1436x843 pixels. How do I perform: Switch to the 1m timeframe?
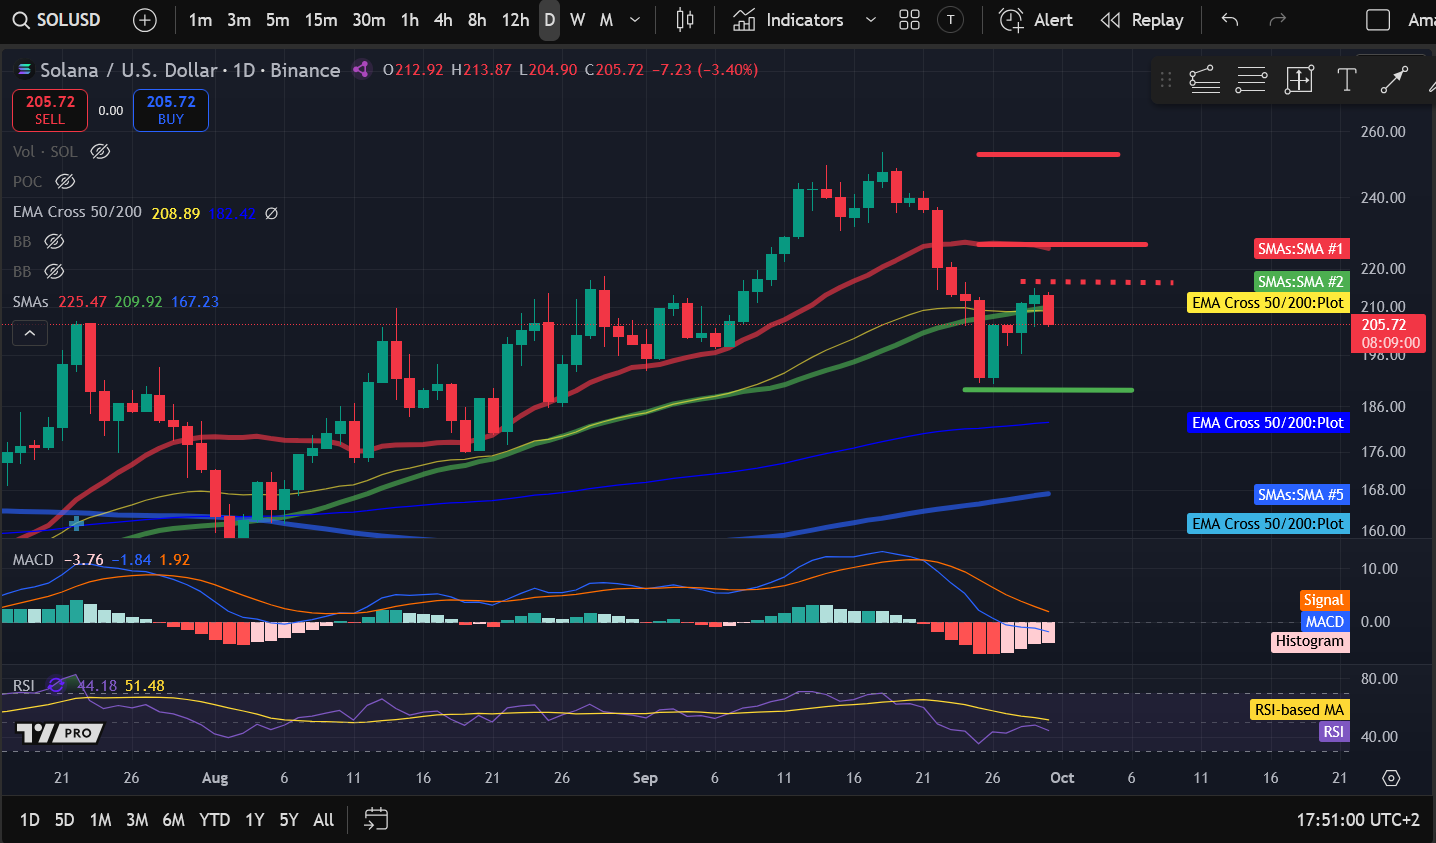200,20
